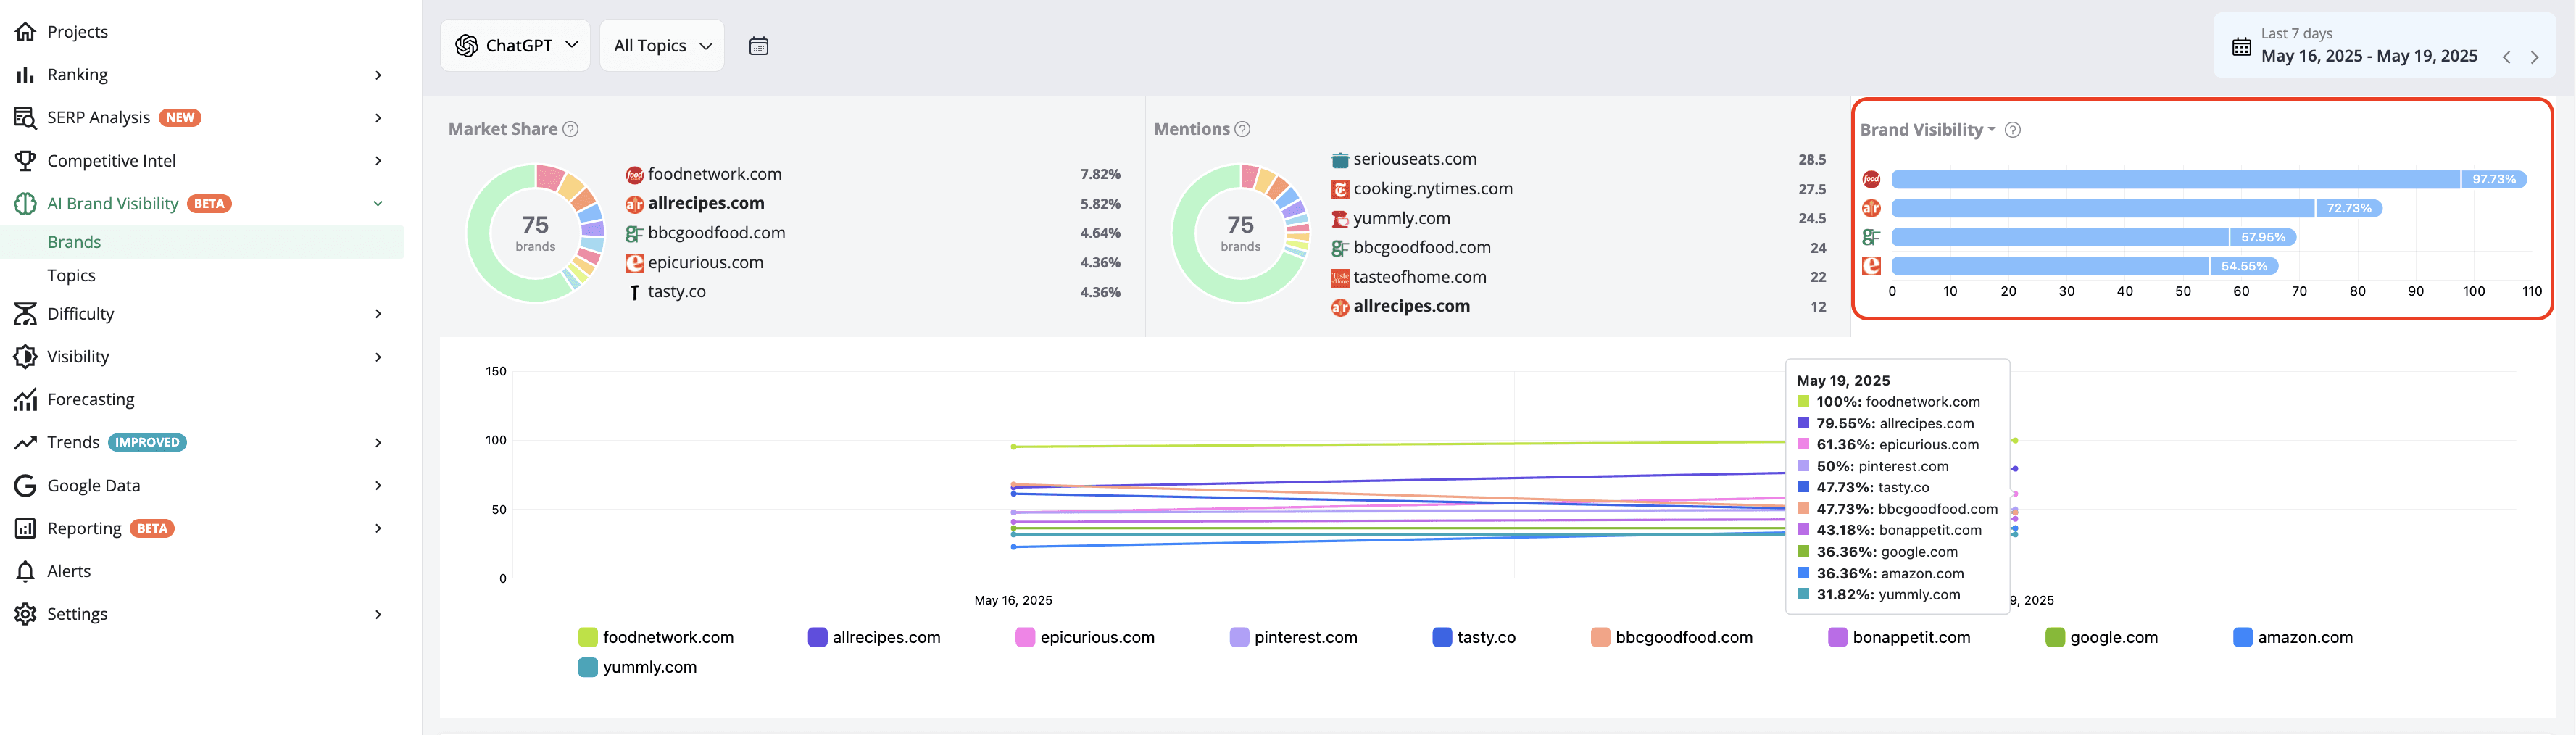Click foodnetwork.com in Market Share list
Viewport: 2576px width, 735px height.
[714, 174]
